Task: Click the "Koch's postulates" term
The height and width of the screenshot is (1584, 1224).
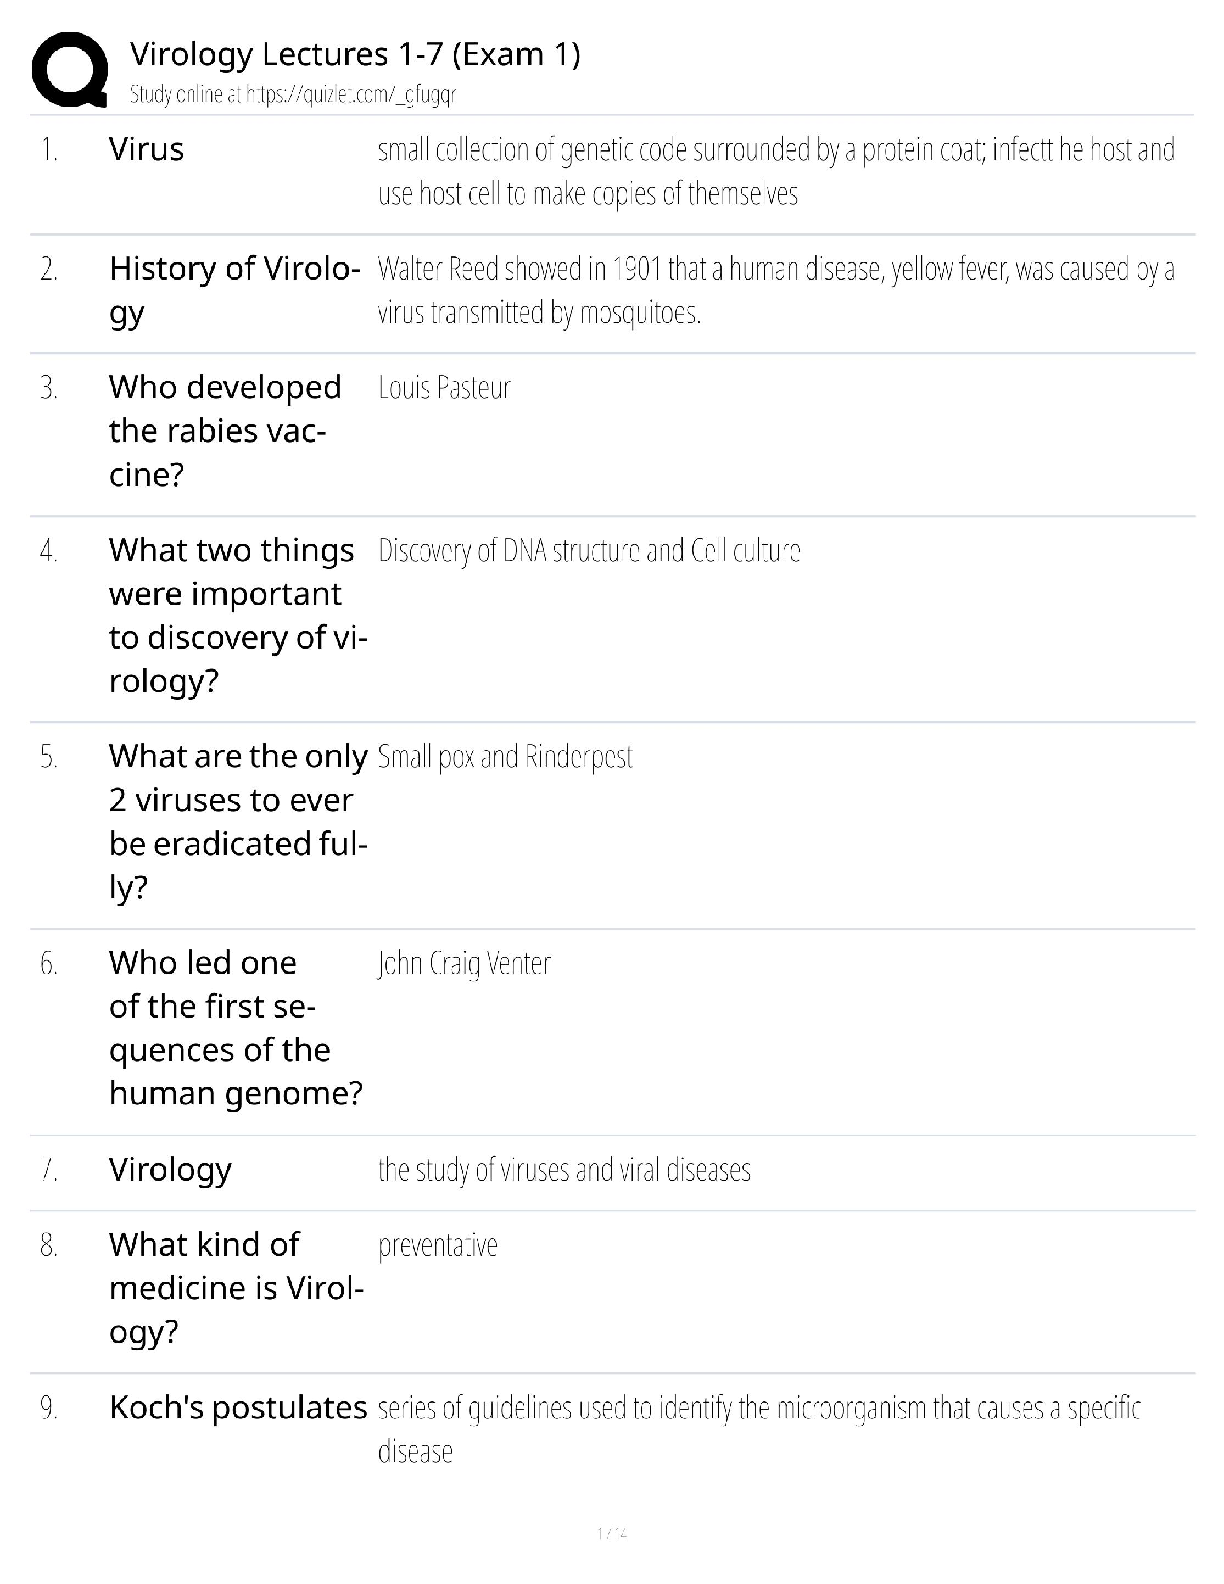Action: click(x=238, y=1407)
